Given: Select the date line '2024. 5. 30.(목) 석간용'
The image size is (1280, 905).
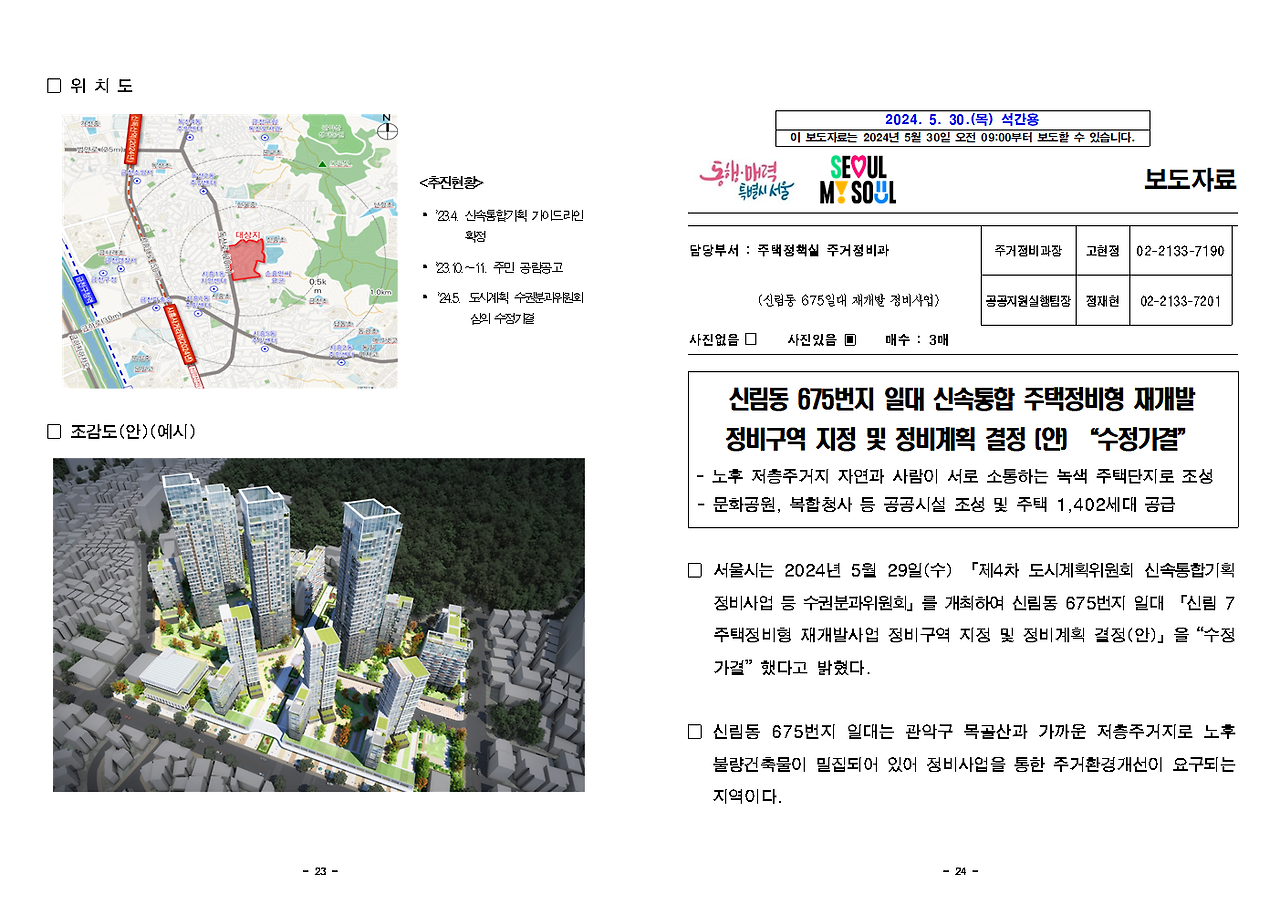Looking at the screenshot, I should [962, 120].
